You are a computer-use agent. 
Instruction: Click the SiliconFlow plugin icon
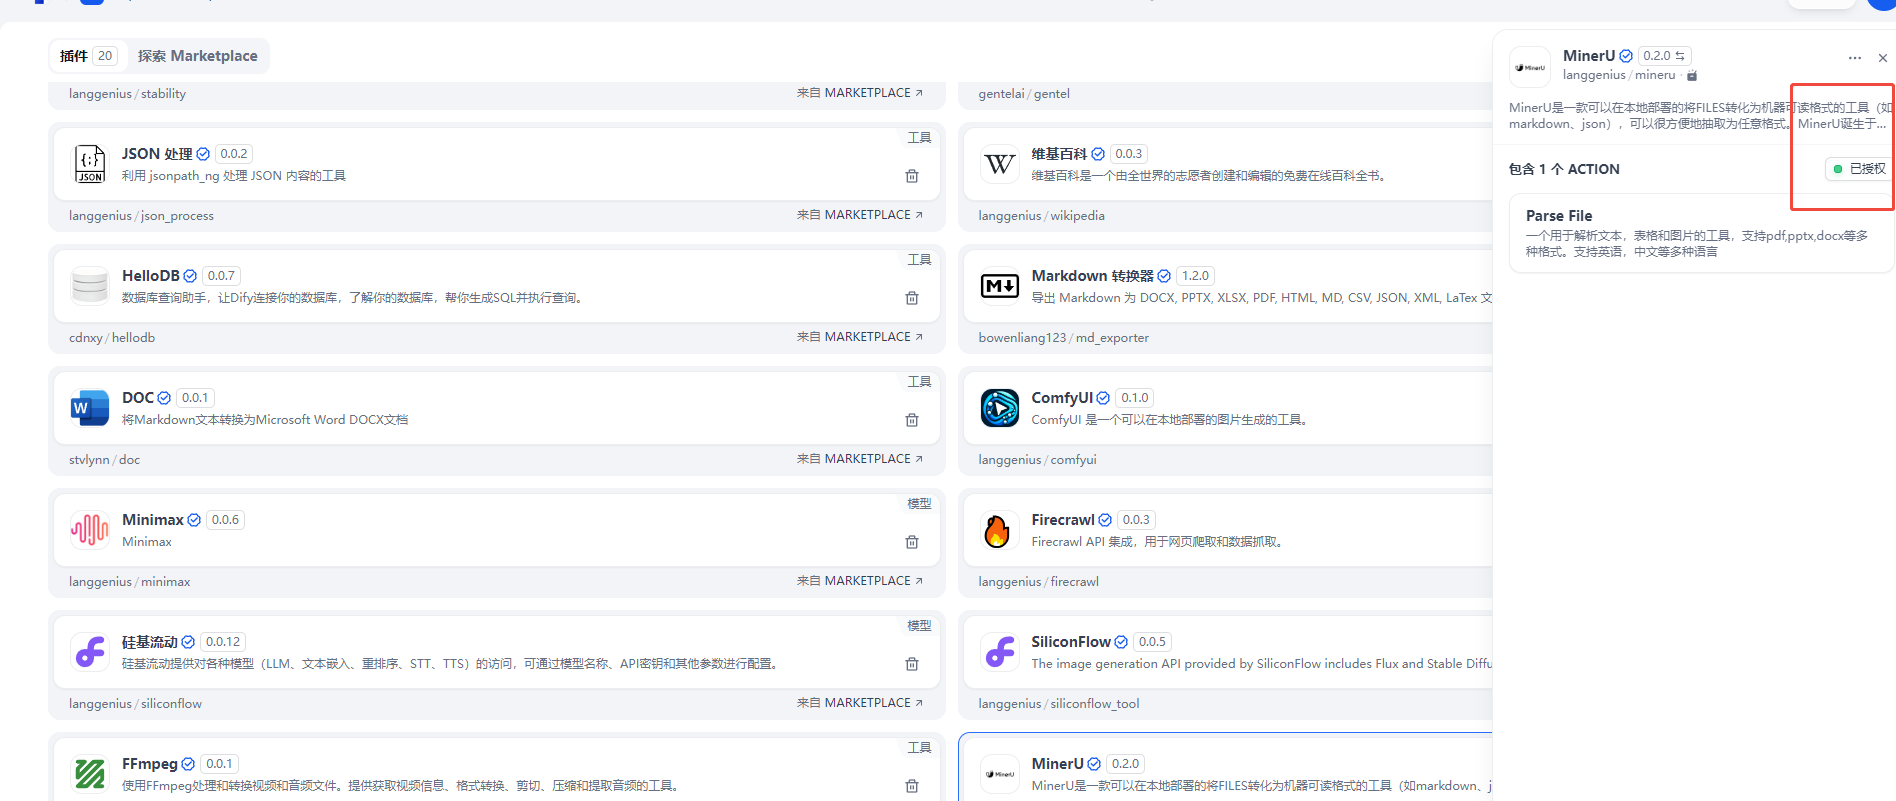click(1000, 652)
